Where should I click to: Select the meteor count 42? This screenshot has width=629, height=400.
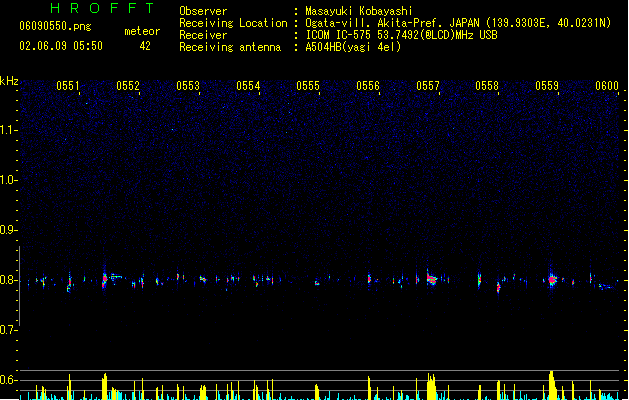(x=145, y=46)
